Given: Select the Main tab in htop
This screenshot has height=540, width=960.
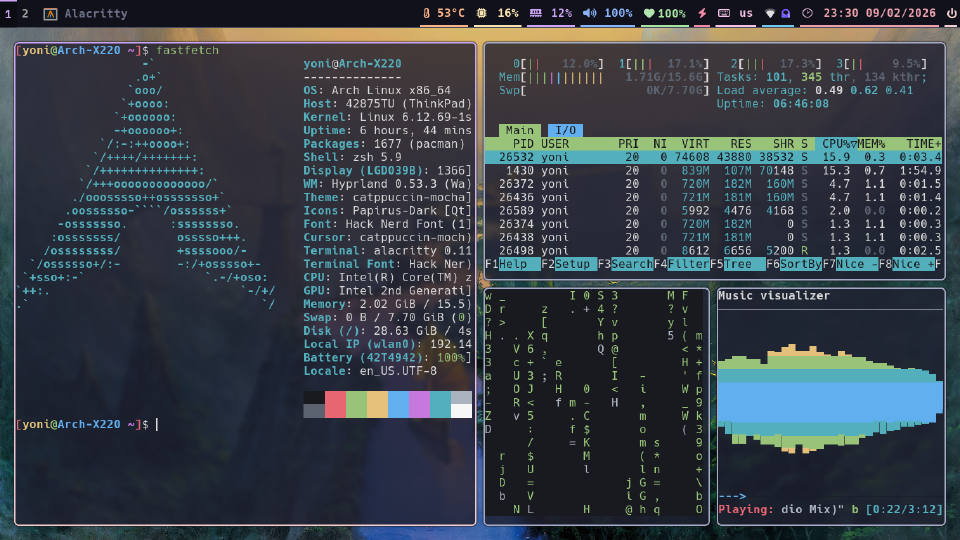Looking at the screenshot, I should [x=519, y=130].
